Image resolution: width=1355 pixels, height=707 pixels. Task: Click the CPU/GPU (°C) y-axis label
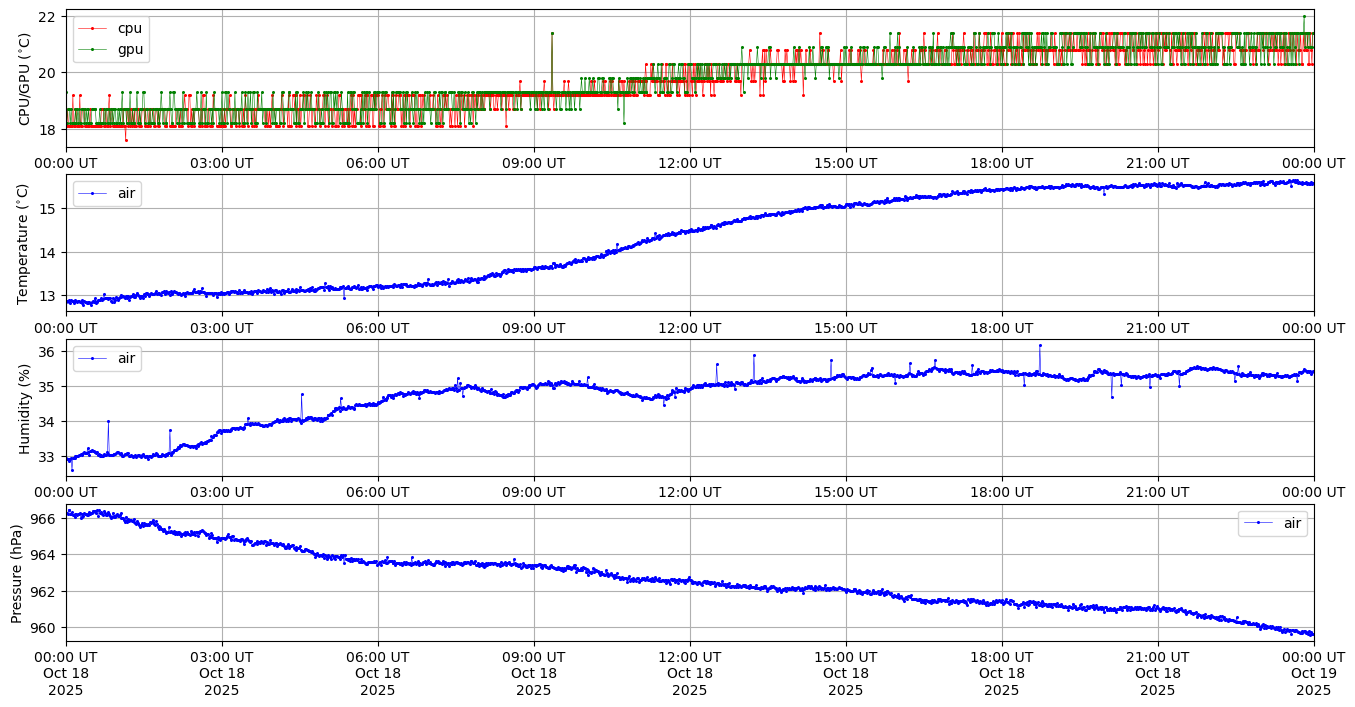[25, 79]
